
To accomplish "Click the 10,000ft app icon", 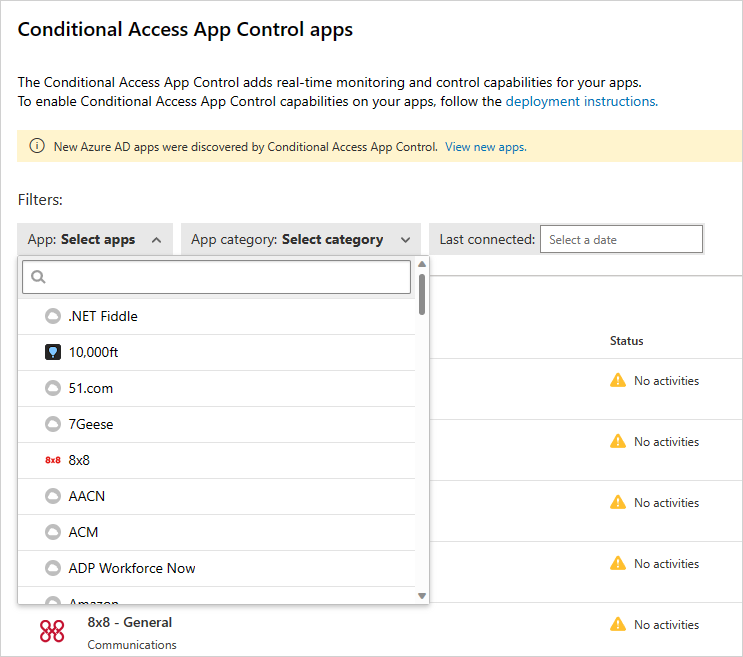I will point(53,352).
